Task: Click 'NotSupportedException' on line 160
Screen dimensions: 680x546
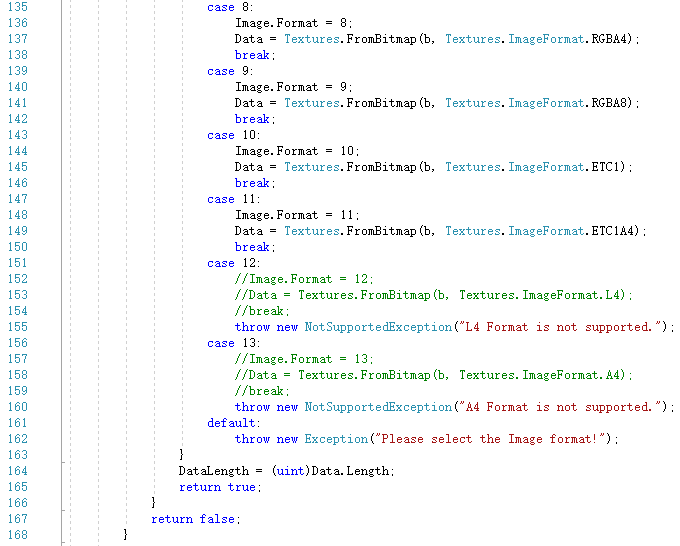Action: point(378,407)
